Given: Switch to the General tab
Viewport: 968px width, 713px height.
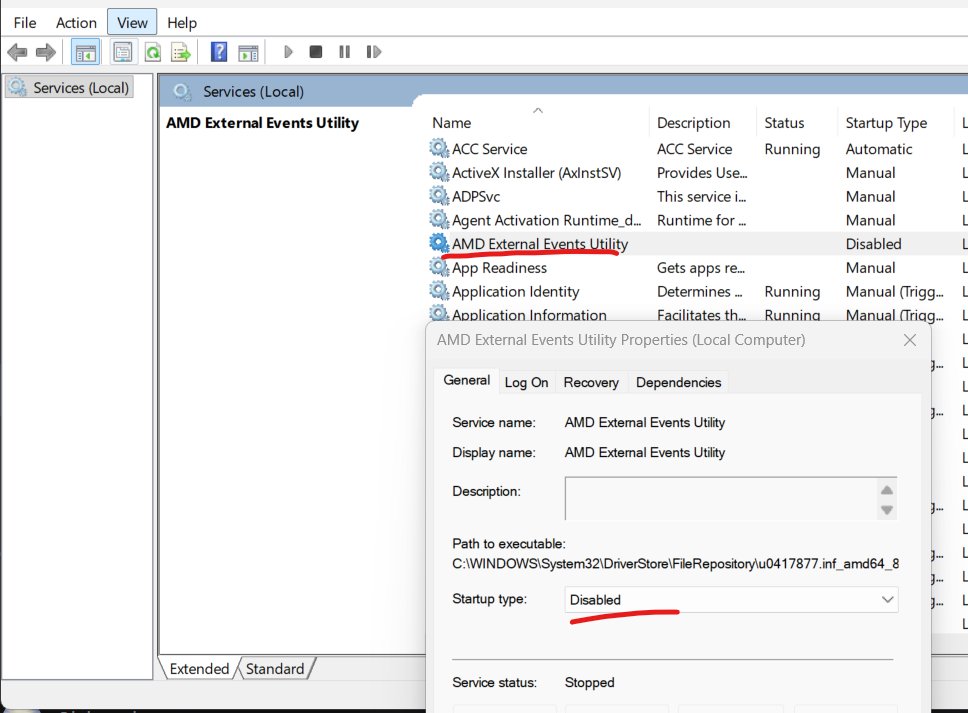Looking at the screenshot, I should 467,380.
